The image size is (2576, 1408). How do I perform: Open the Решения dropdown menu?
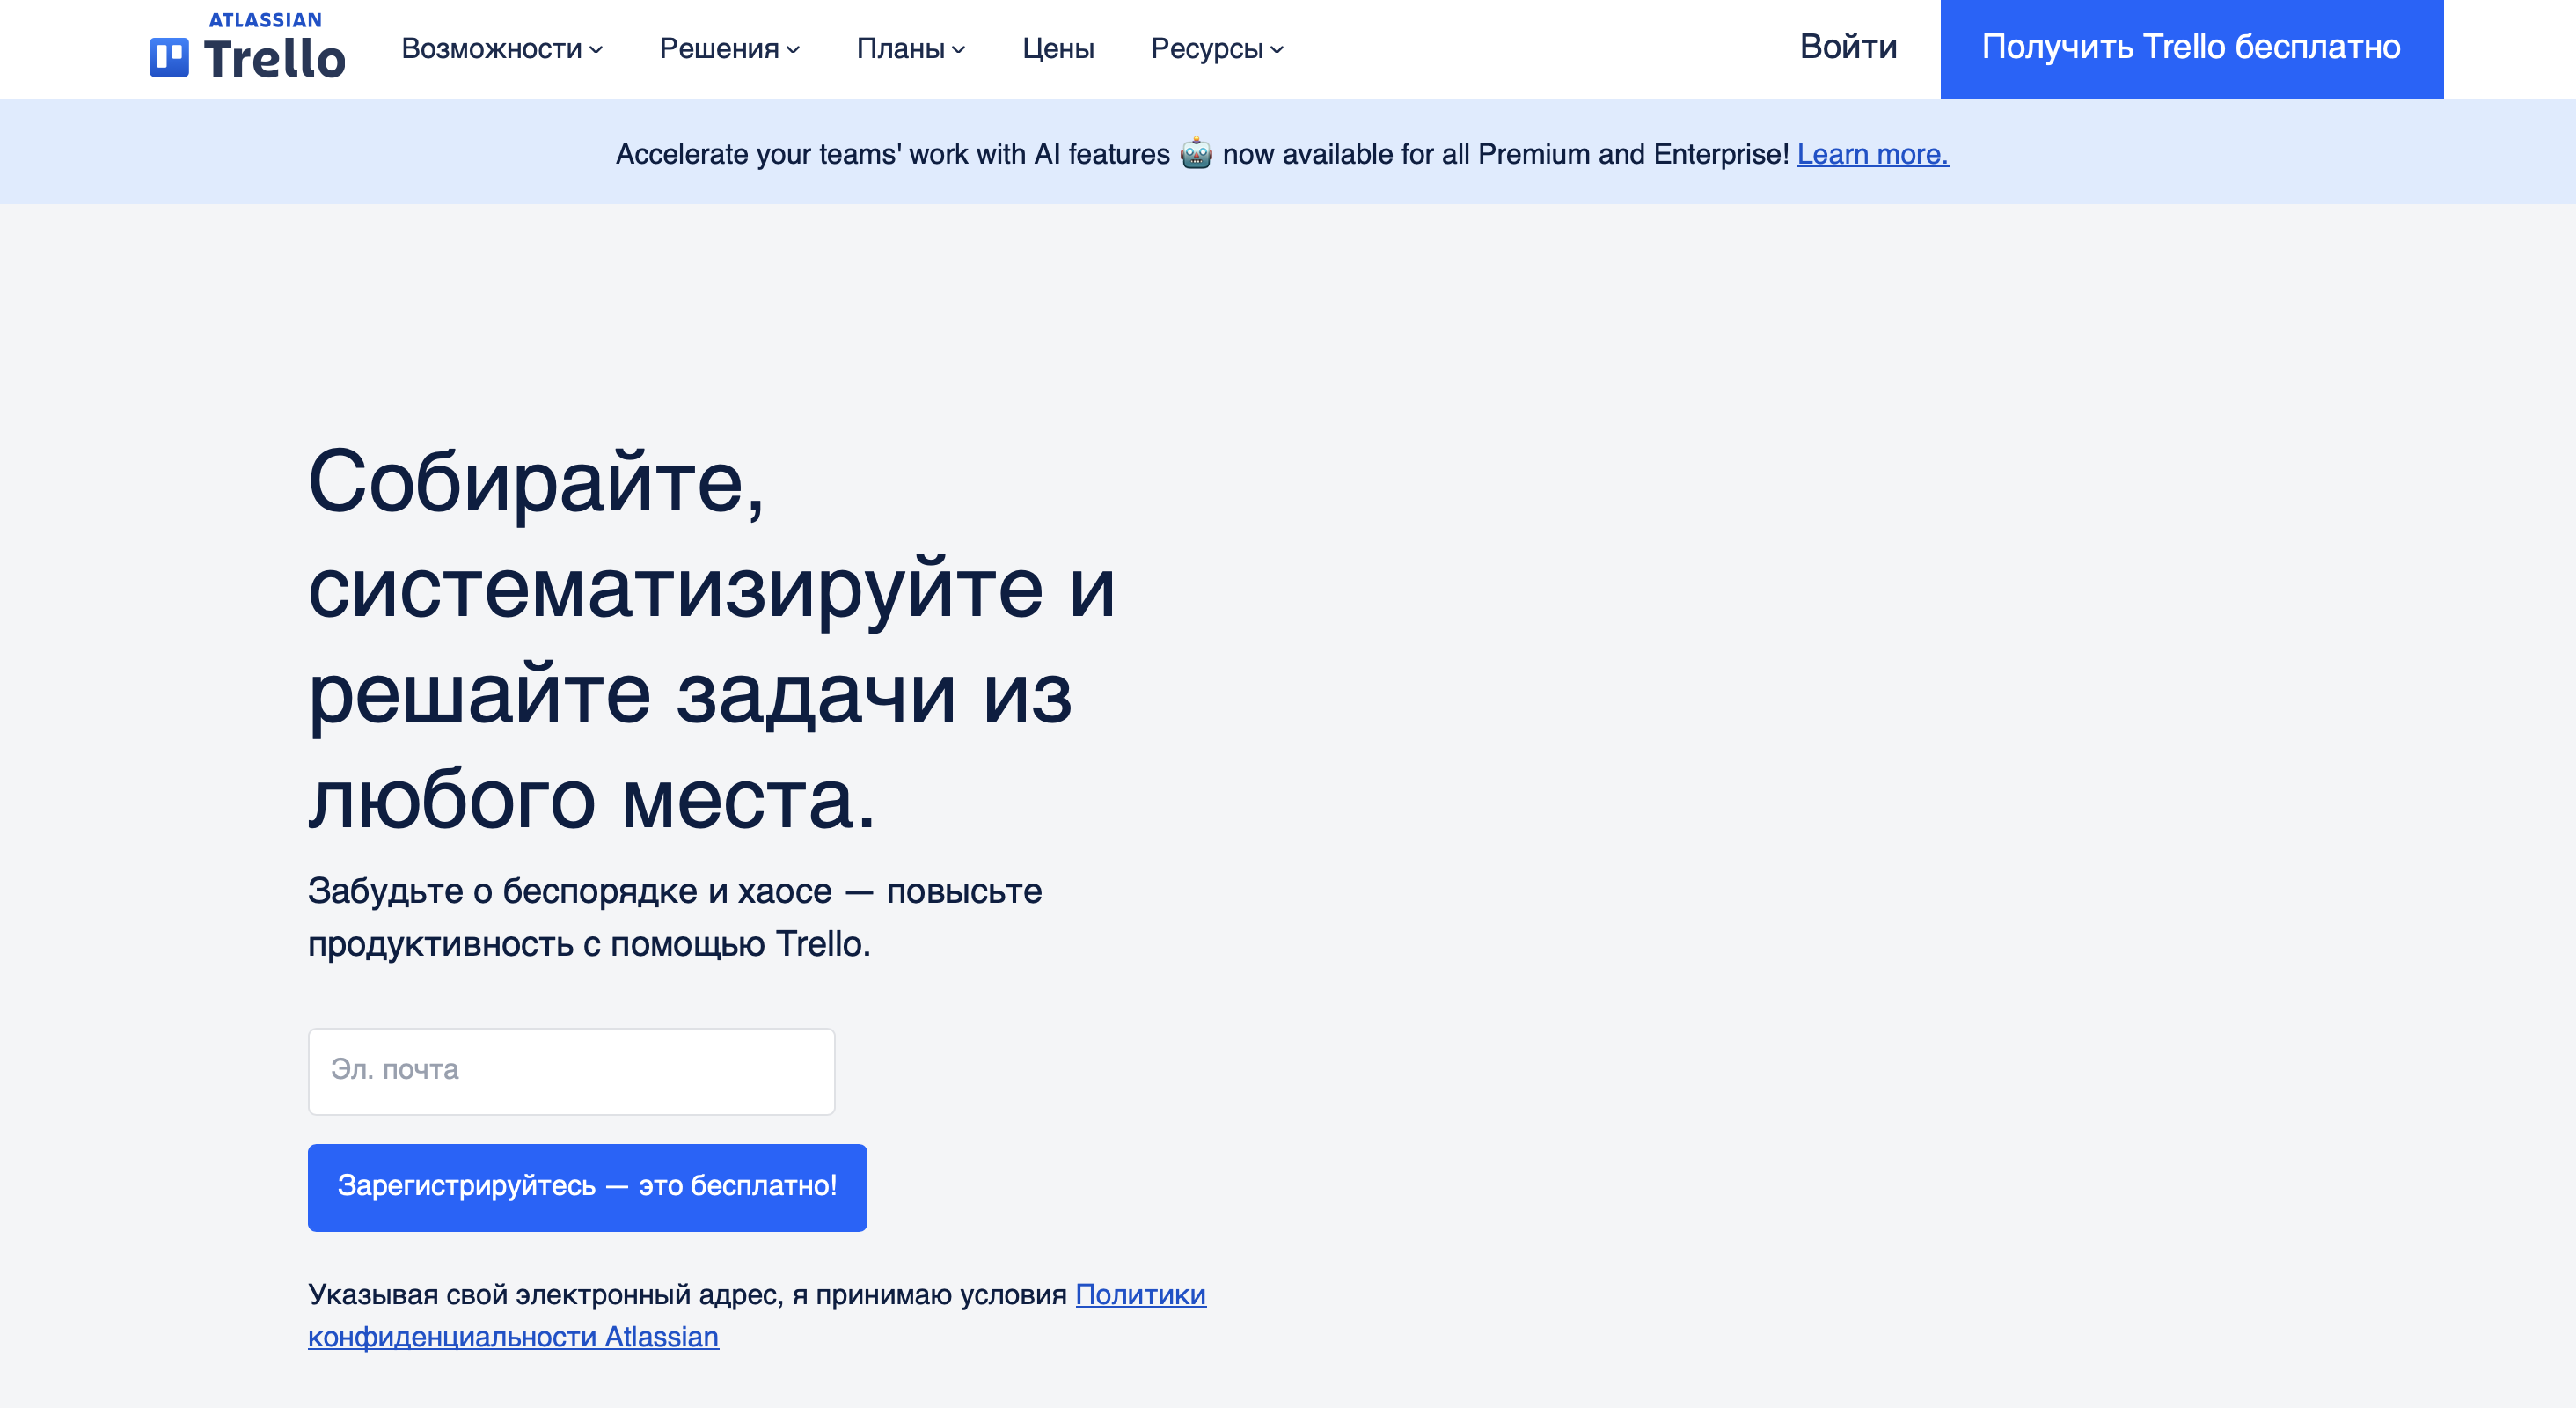pos(730,48)
